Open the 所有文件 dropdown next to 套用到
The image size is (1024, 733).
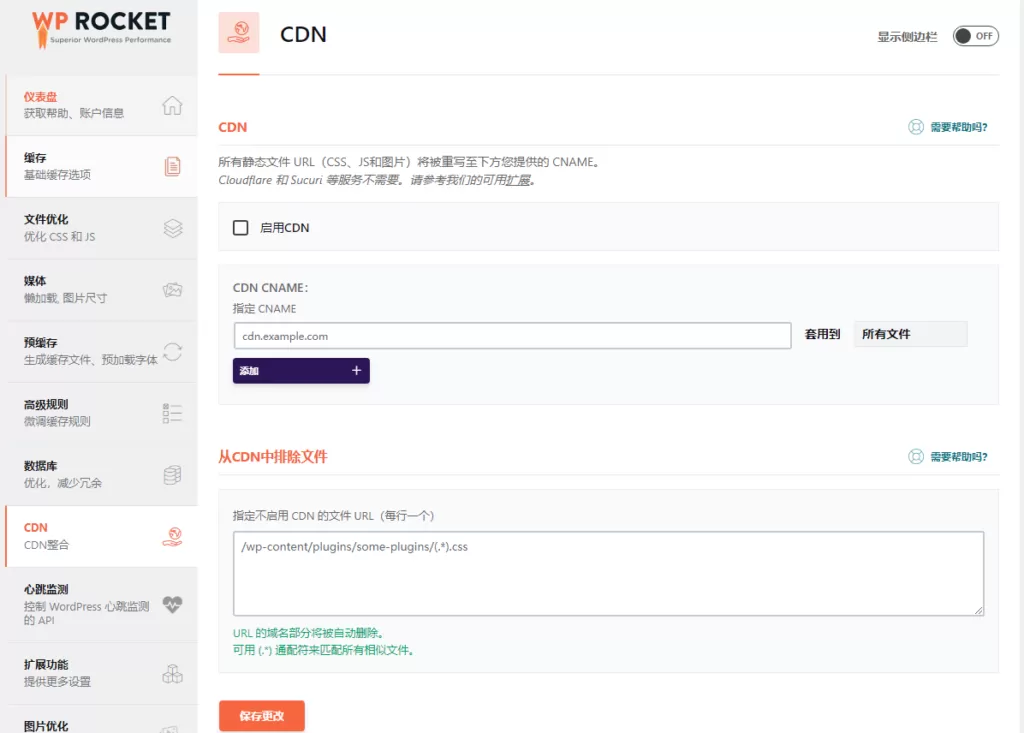[x=910, y=333]
